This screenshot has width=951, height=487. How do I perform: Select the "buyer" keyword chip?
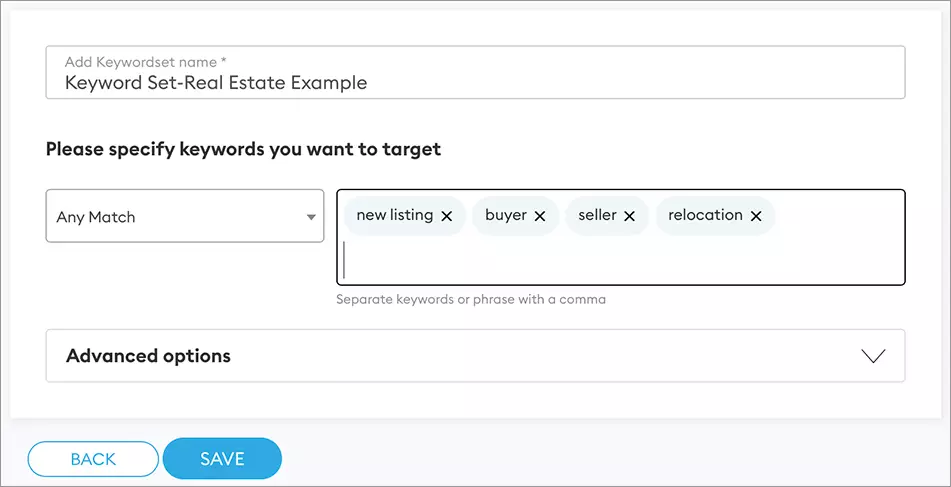[506, 215]
